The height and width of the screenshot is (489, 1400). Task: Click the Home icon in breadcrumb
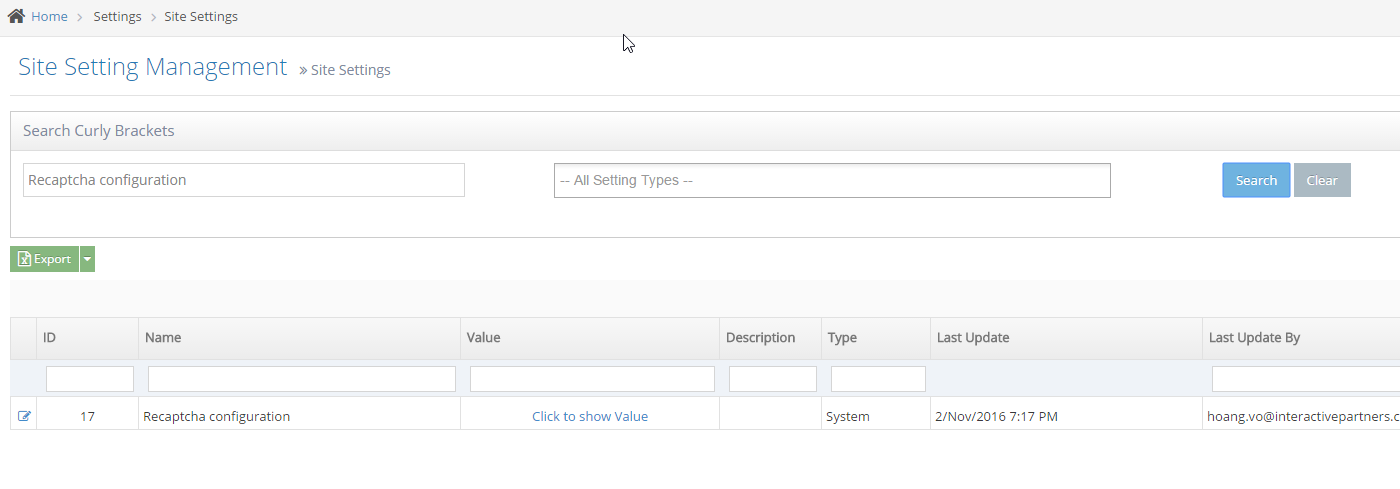(x=16, y=17)
